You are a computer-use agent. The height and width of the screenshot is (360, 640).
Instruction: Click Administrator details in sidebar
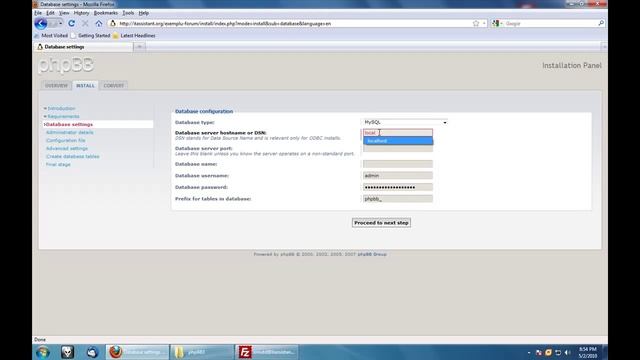click(x=70, y=132)
